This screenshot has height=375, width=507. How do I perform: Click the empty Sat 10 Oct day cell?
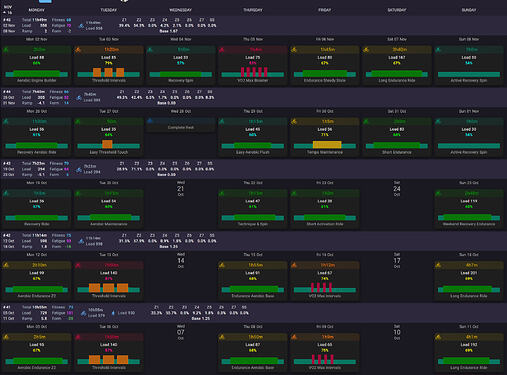click(x=397, y=349)
